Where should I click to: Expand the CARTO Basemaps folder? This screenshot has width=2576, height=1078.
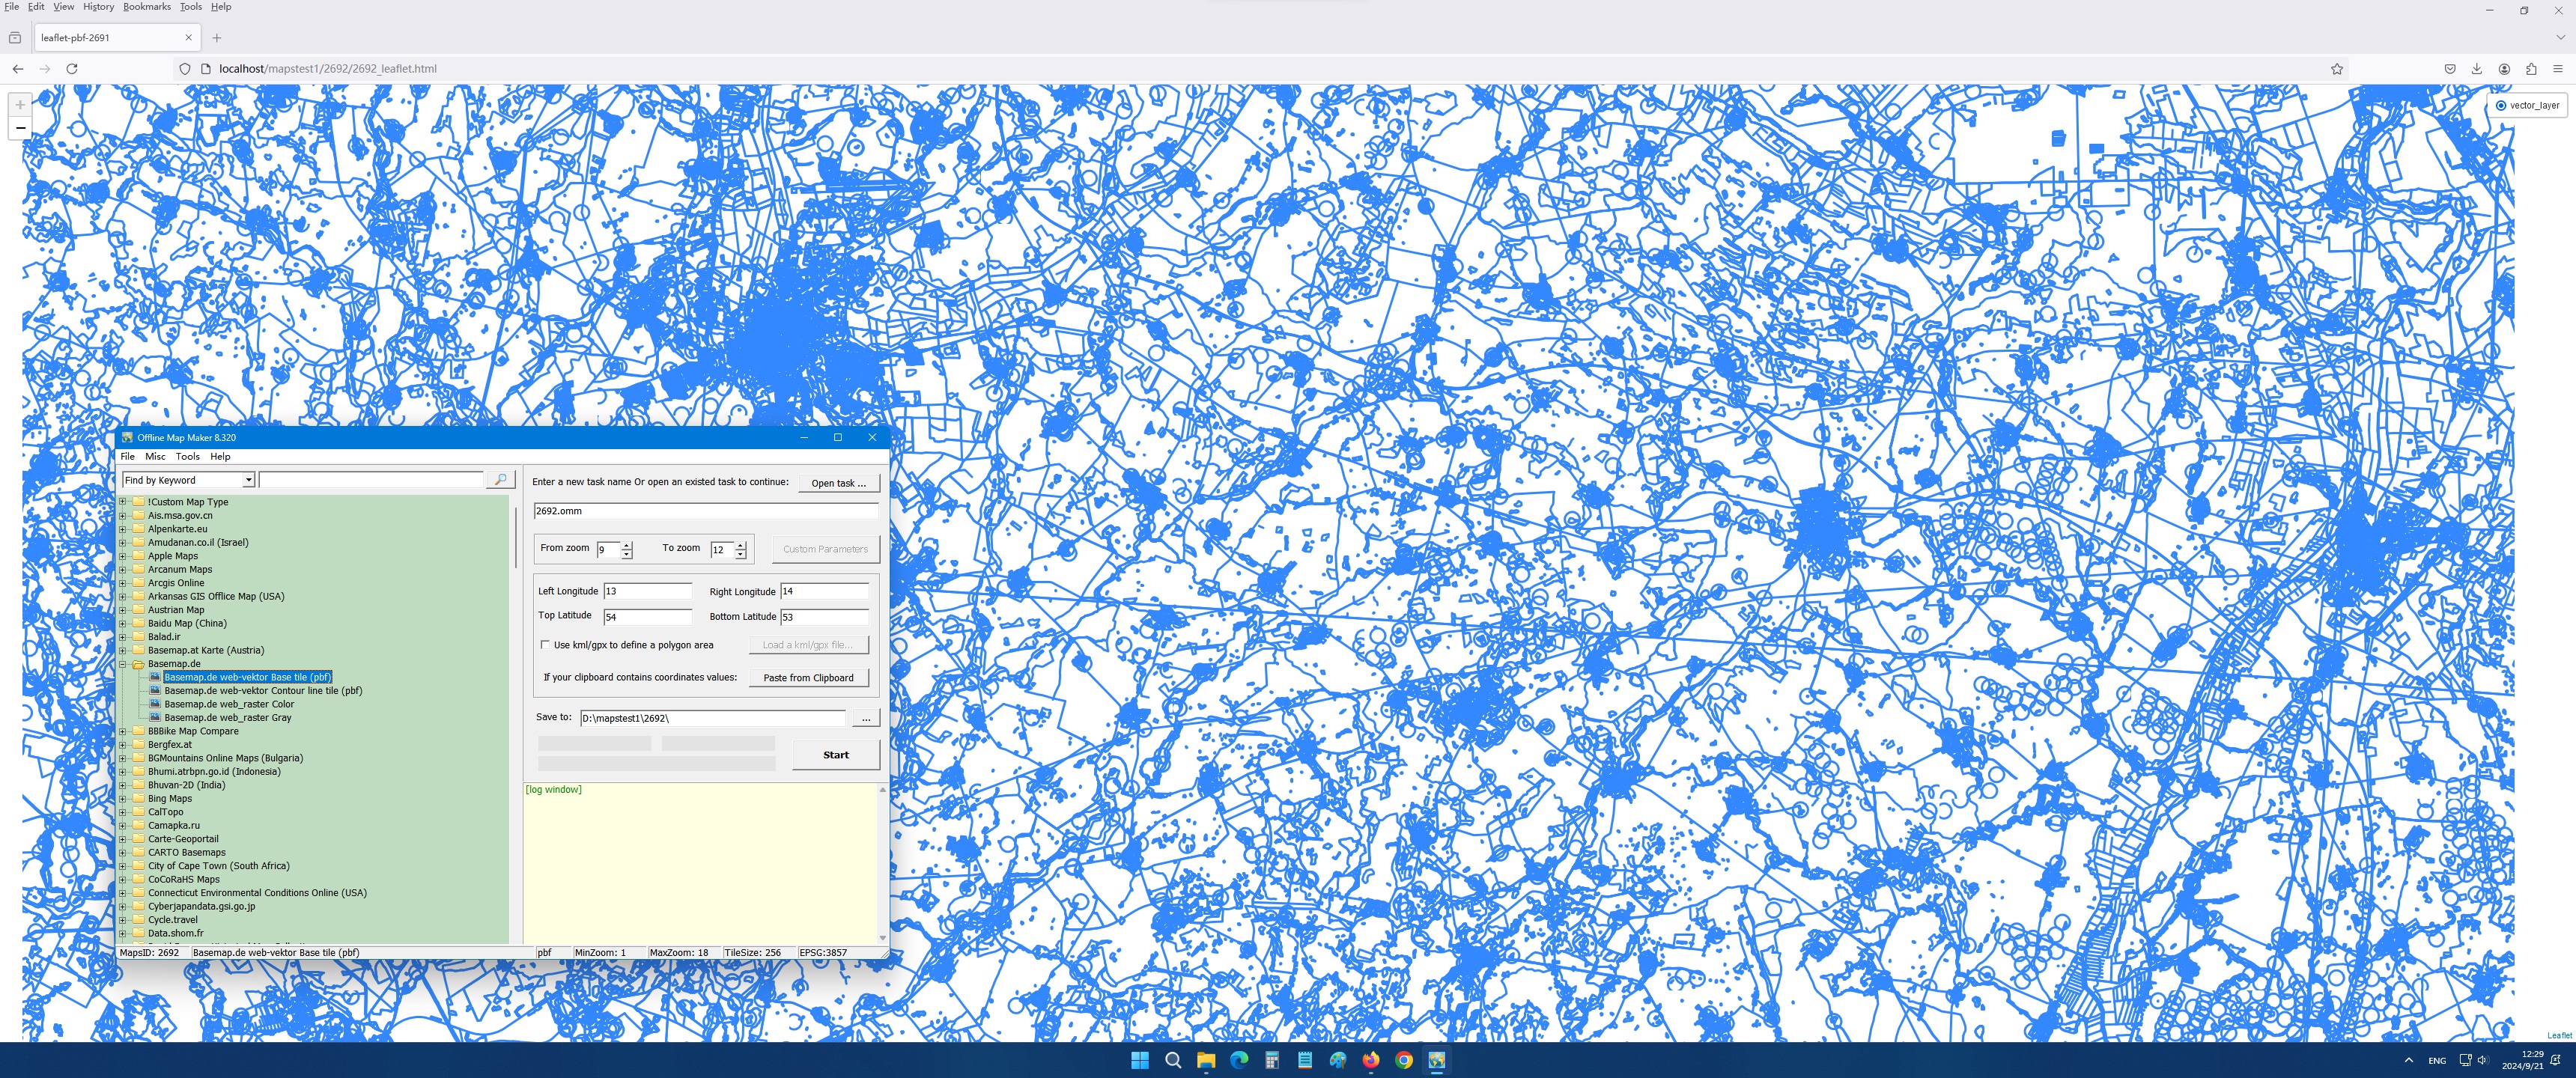tap(123, 852)
